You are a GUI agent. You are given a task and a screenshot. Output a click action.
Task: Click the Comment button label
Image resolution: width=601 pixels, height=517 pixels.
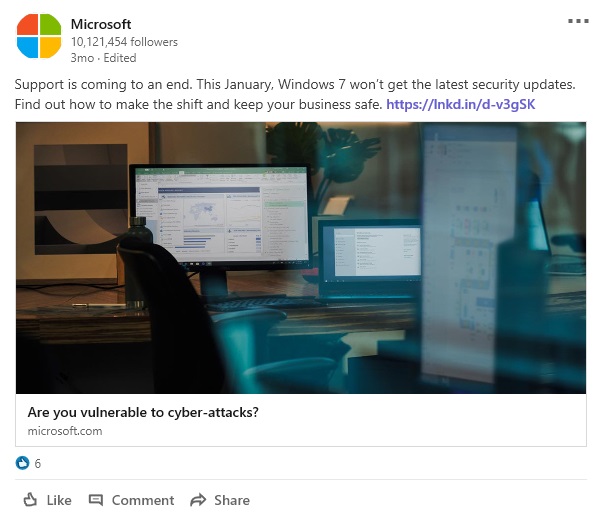143,500
